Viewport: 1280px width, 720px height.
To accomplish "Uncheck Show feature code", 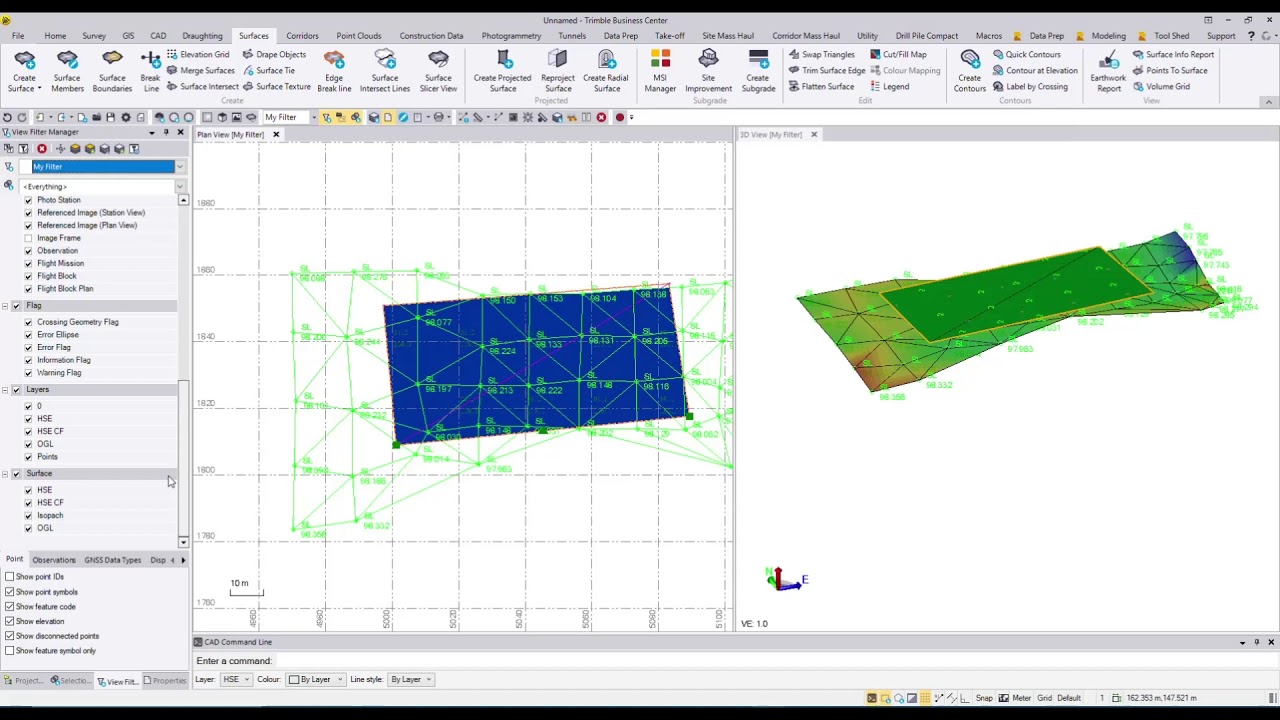I will 9,606.
